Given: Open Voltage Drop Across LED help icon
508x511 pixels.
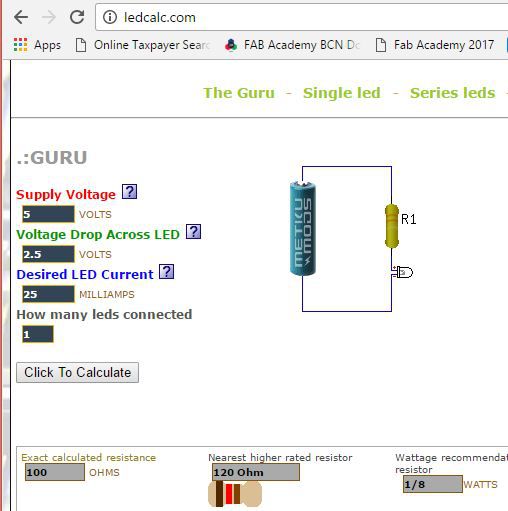Looking at the screenshot, I should (193, 232).
